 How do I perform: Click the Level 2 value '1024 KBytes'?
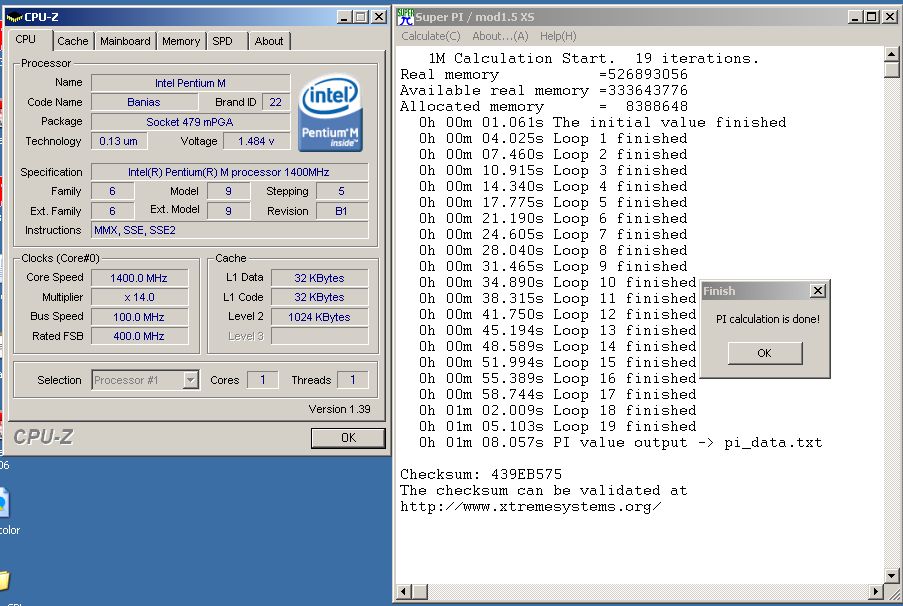click(x=320, y=317)
